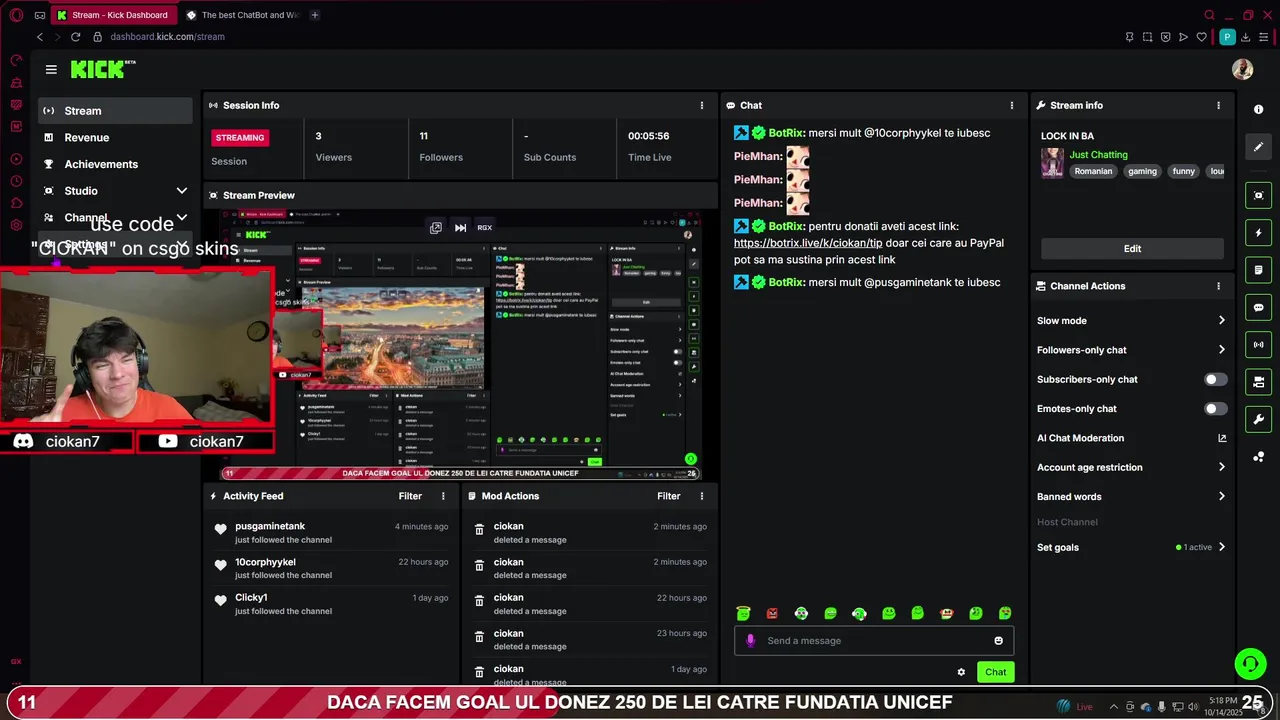Switch to Stream - Kick Dashboard browser tab

coord(113,15)
